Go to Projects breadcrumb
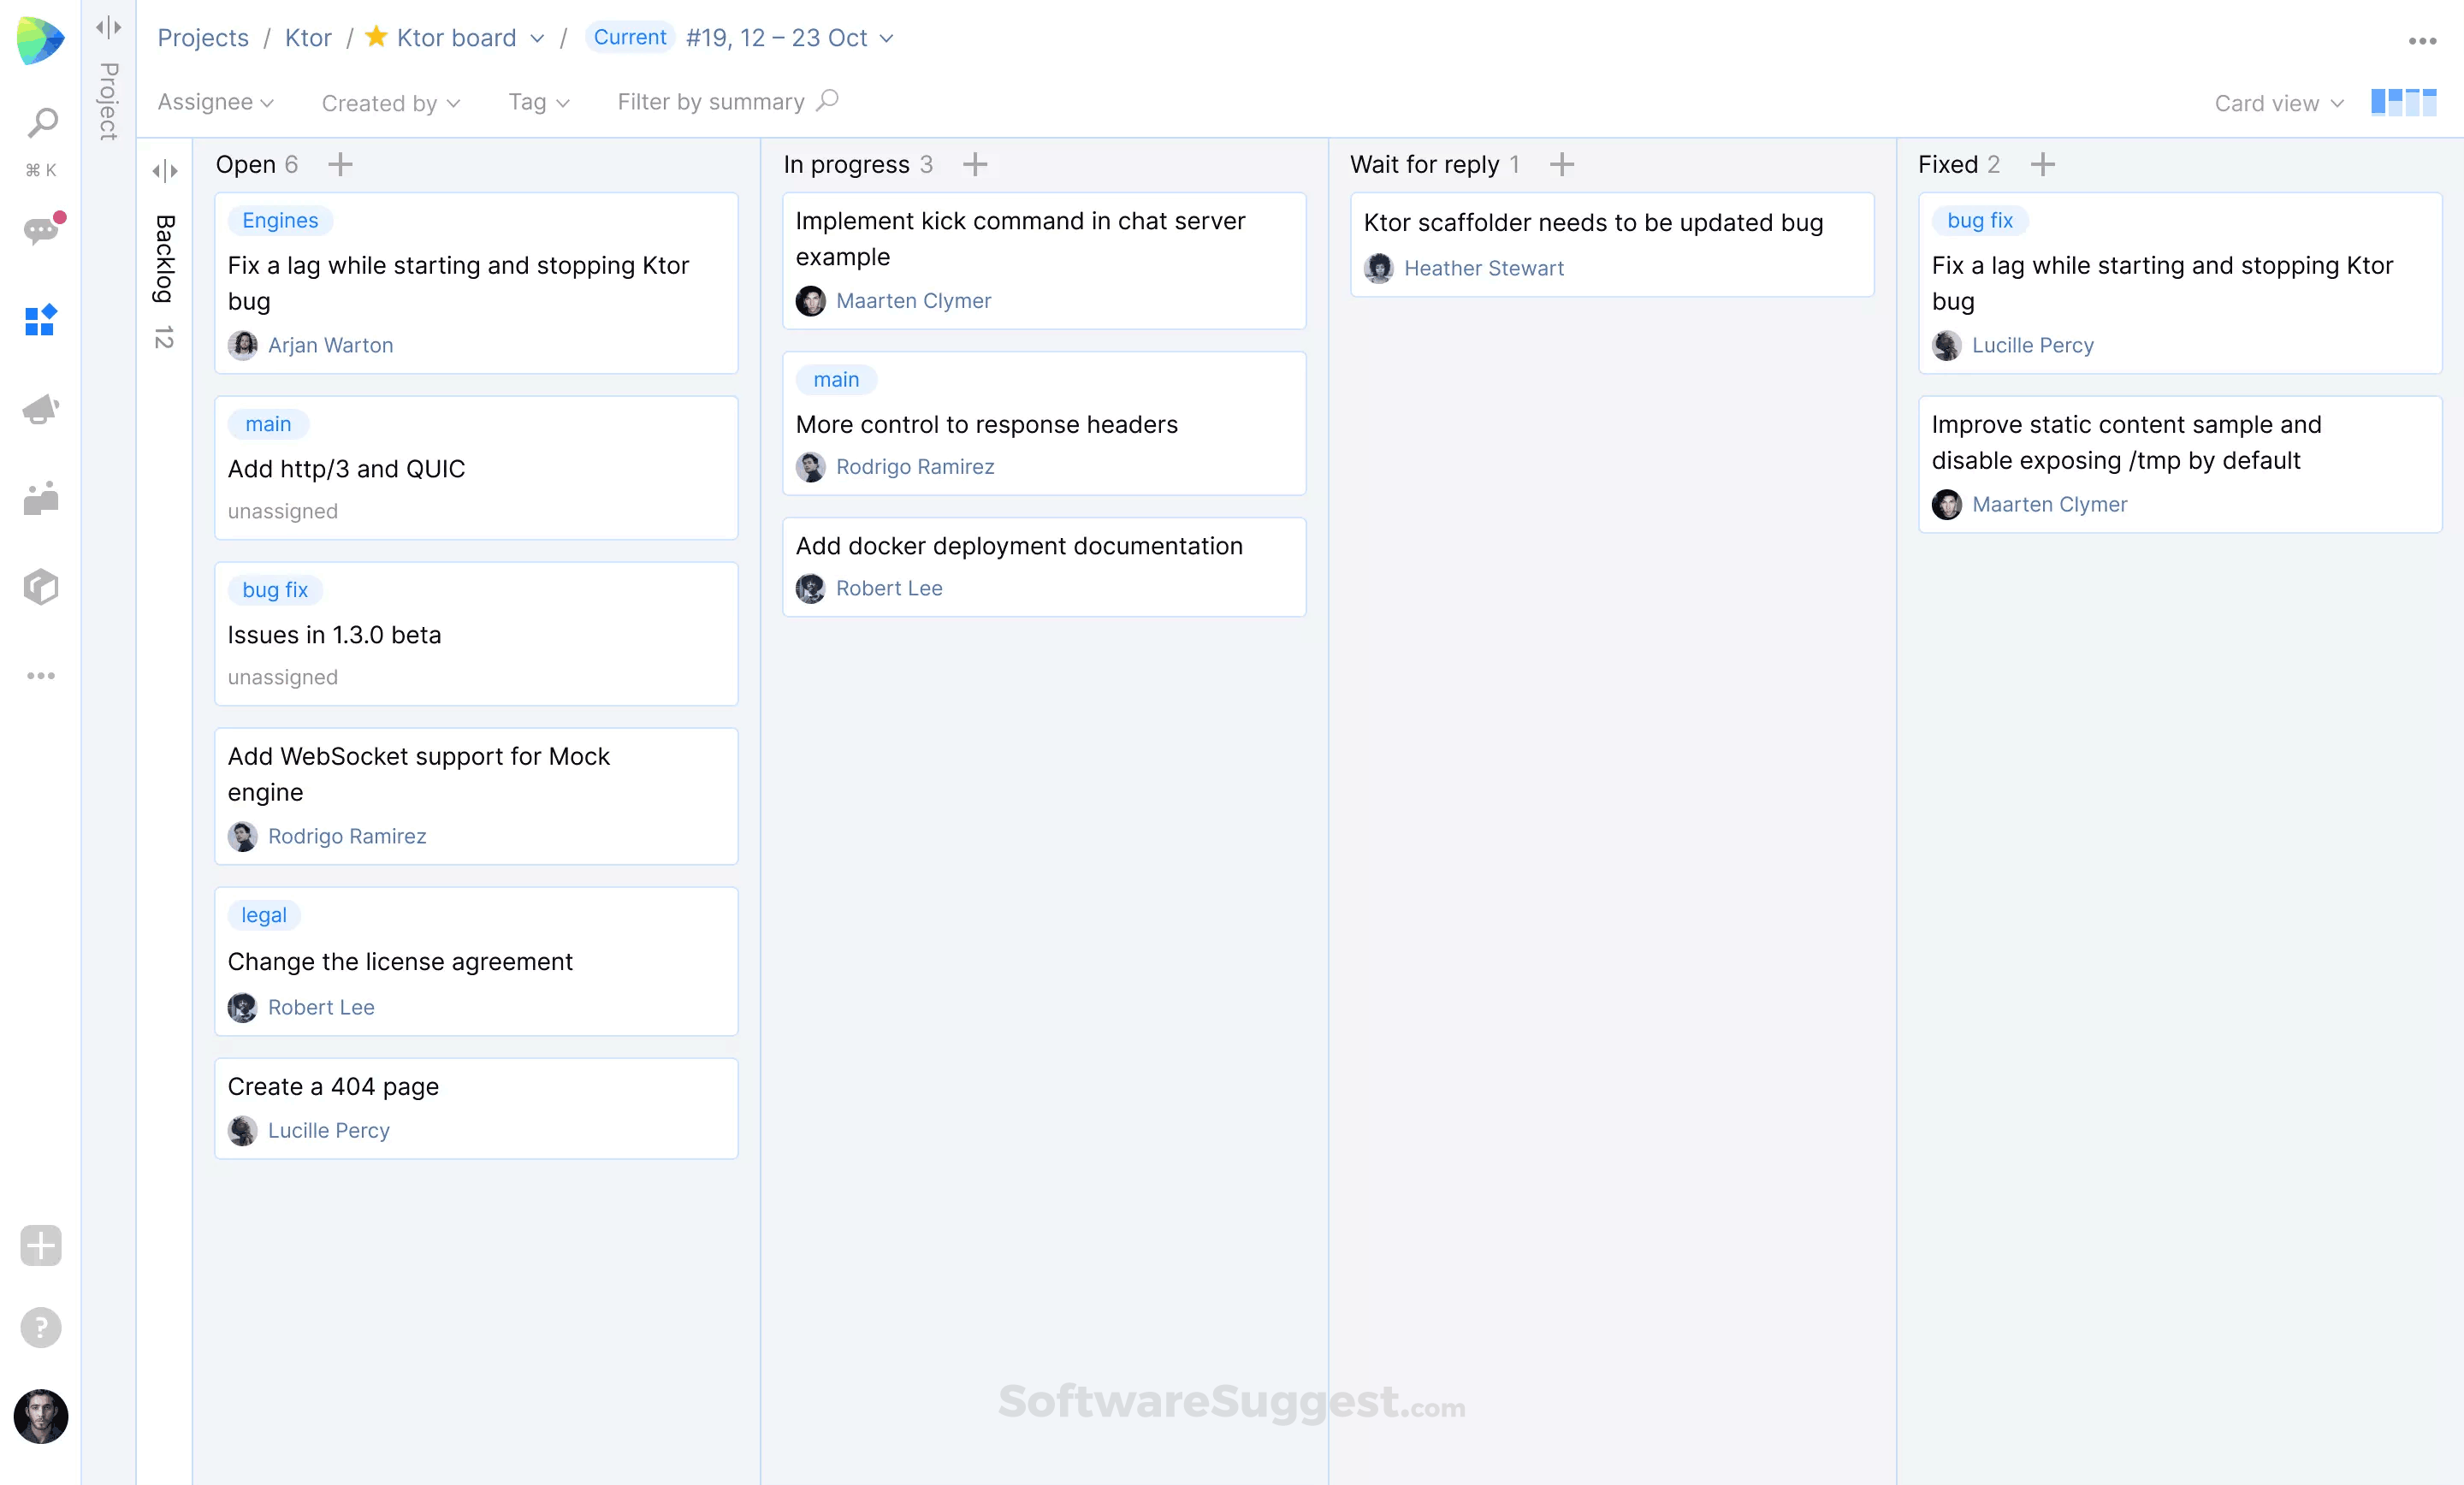This screenshot has height=1485, width=2464. coord(203,38)
